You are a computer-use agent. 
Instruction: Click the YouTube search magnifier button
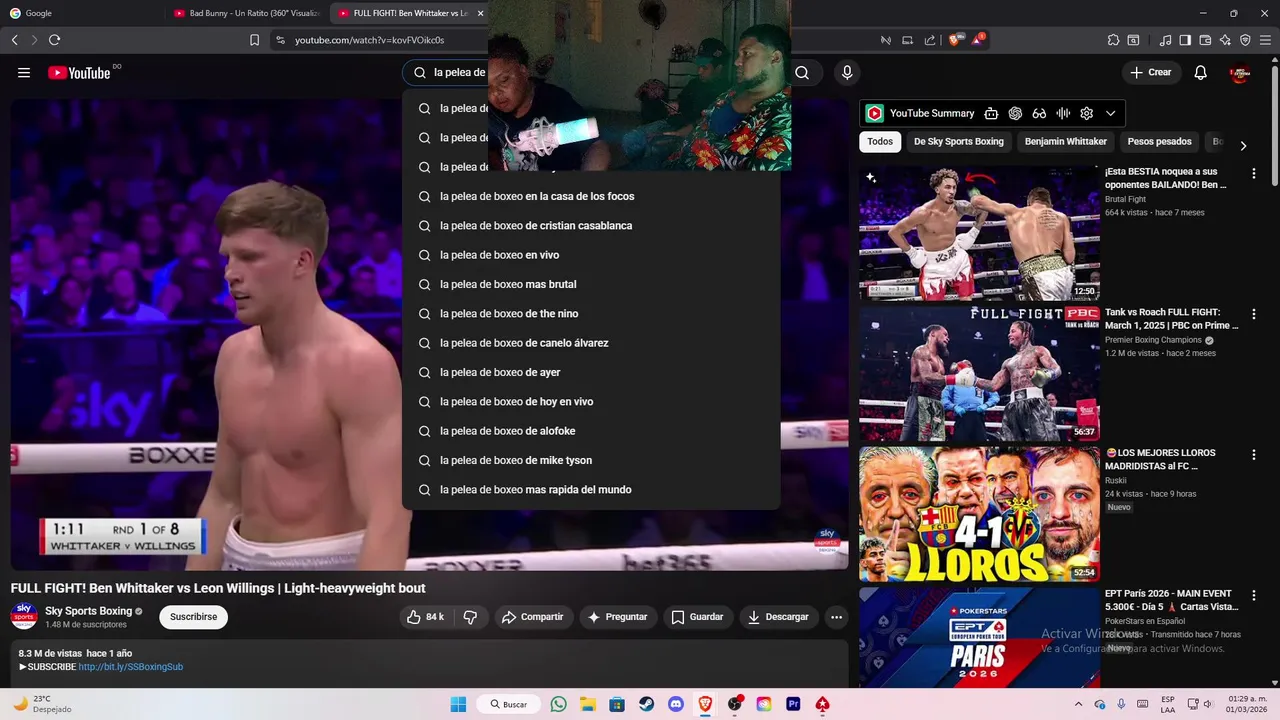point(802,73)
